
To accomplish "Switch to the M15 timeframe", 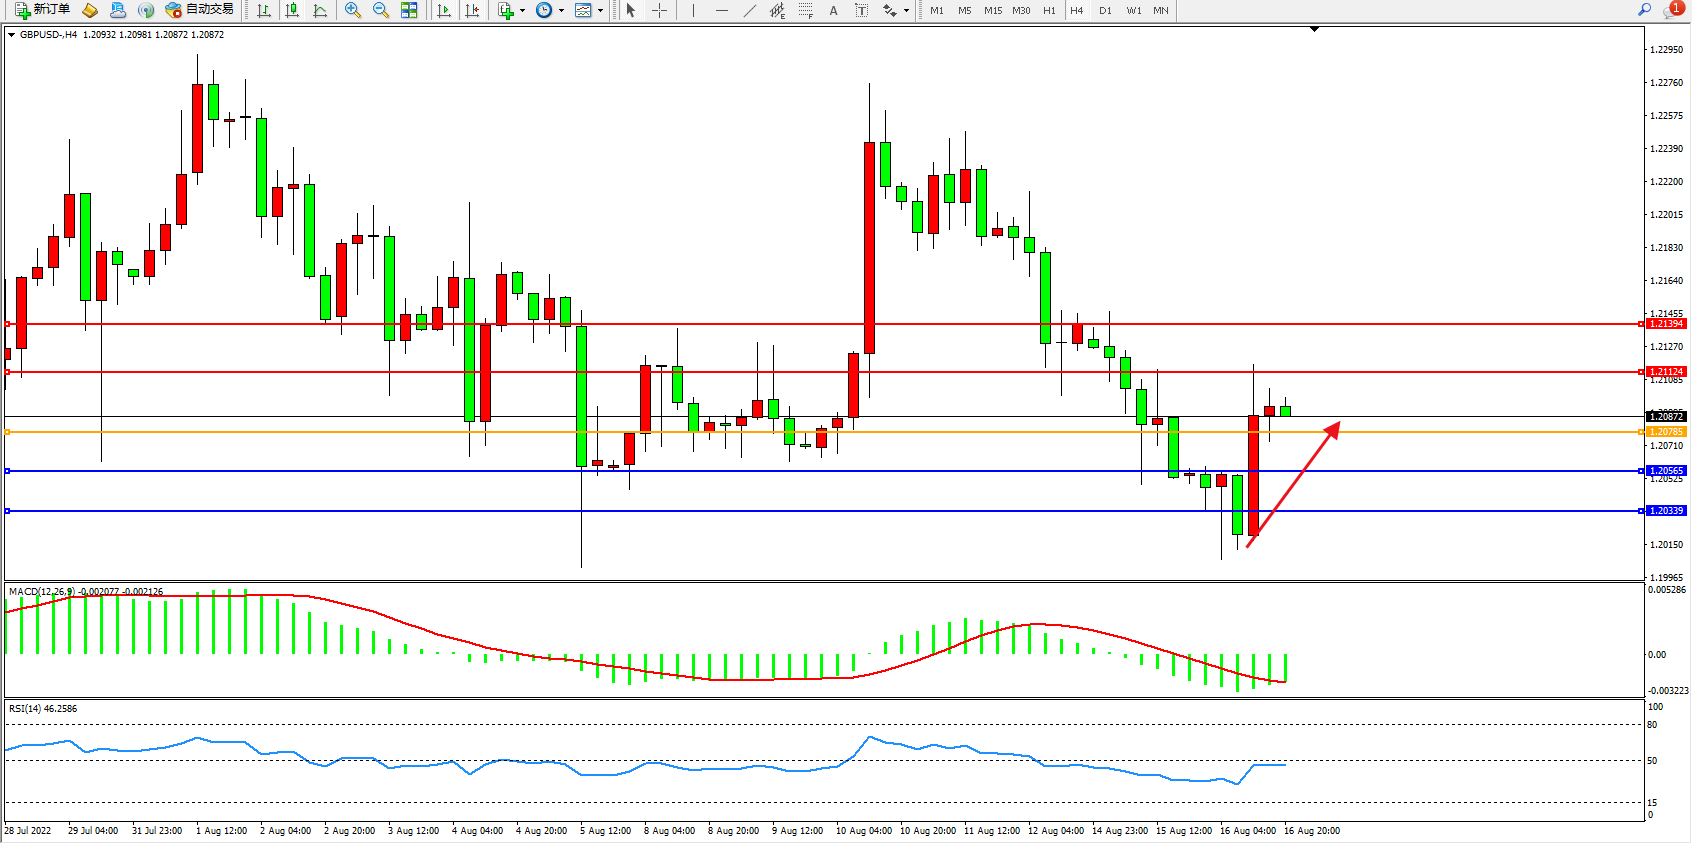I will tap(992, 10).
